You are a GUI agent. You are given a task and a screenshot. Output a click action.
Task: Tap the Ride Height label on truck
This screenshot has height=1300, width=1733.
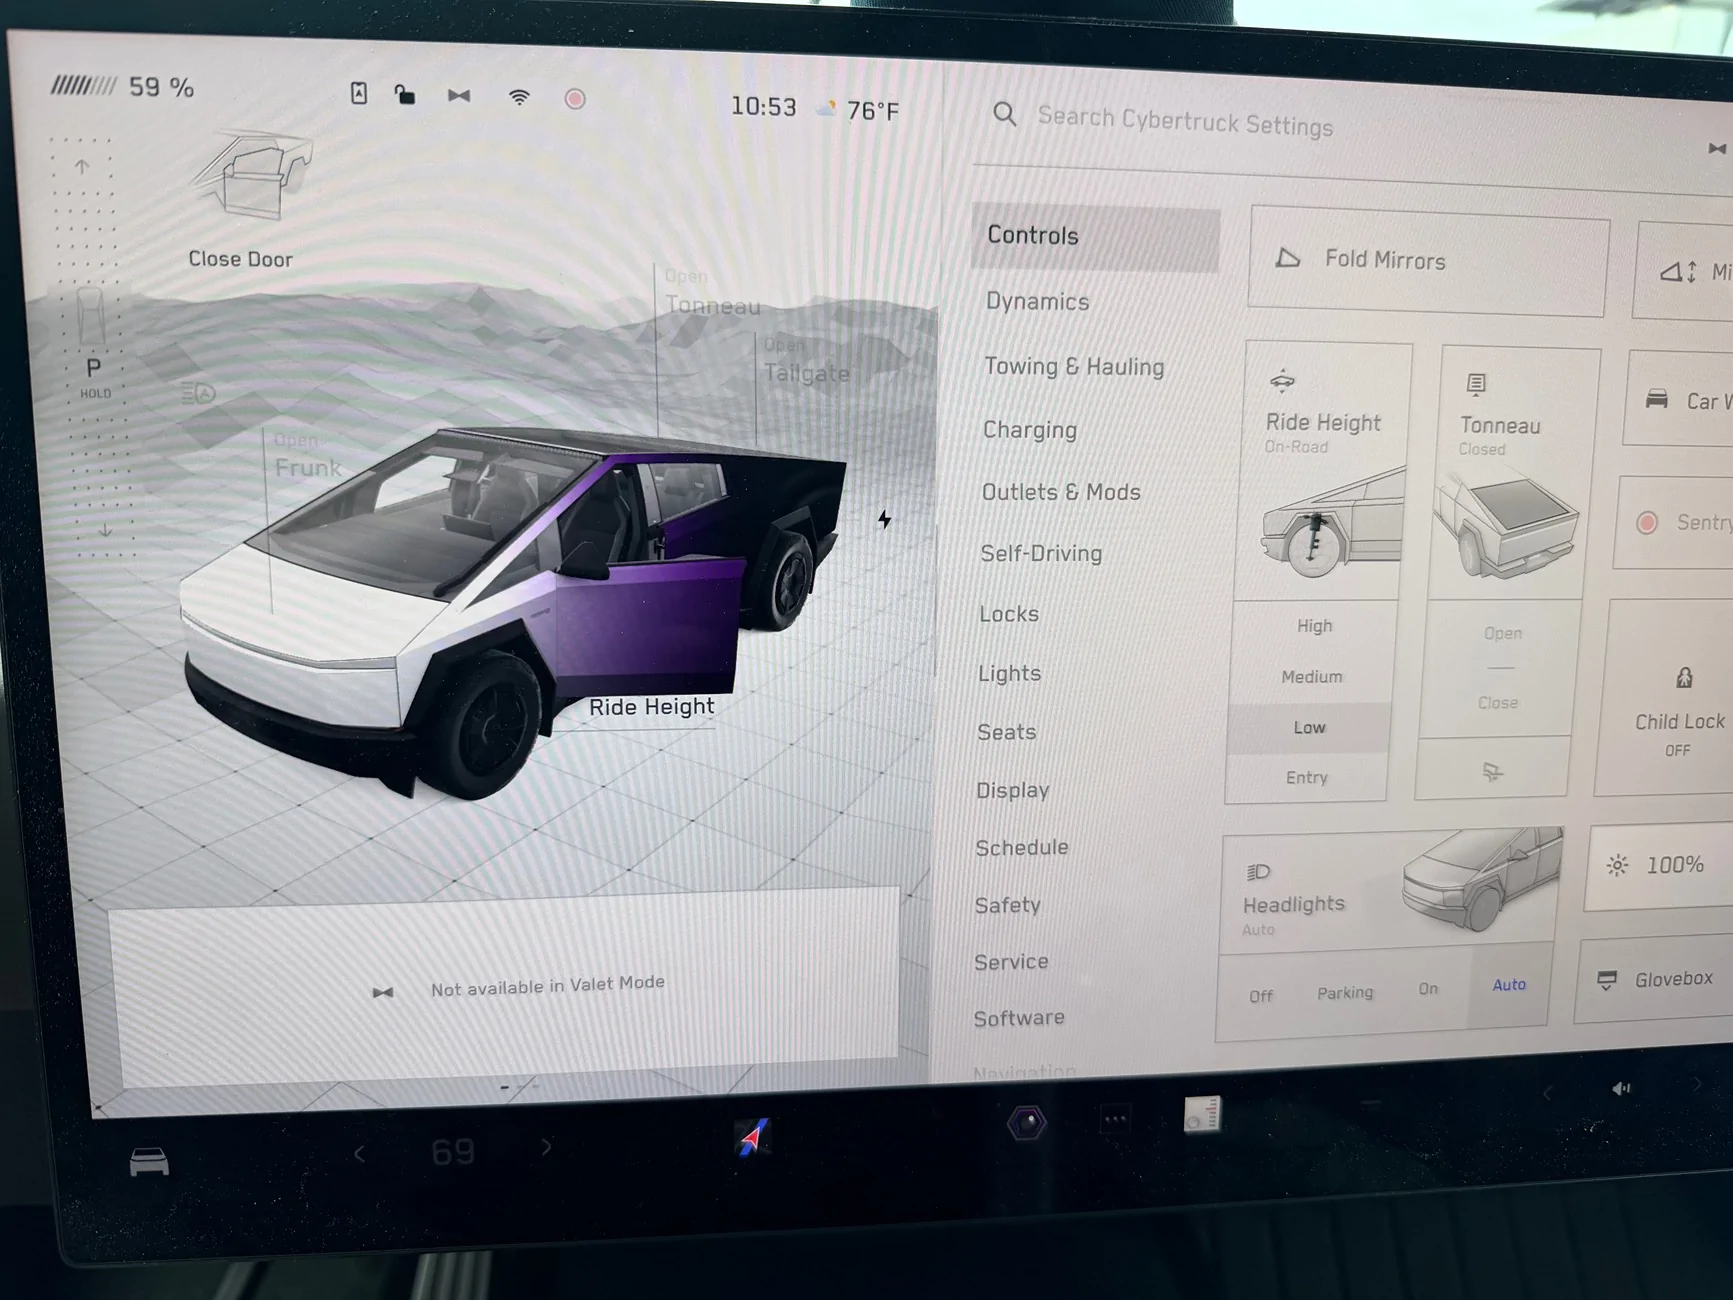click(x=652, y=707)
